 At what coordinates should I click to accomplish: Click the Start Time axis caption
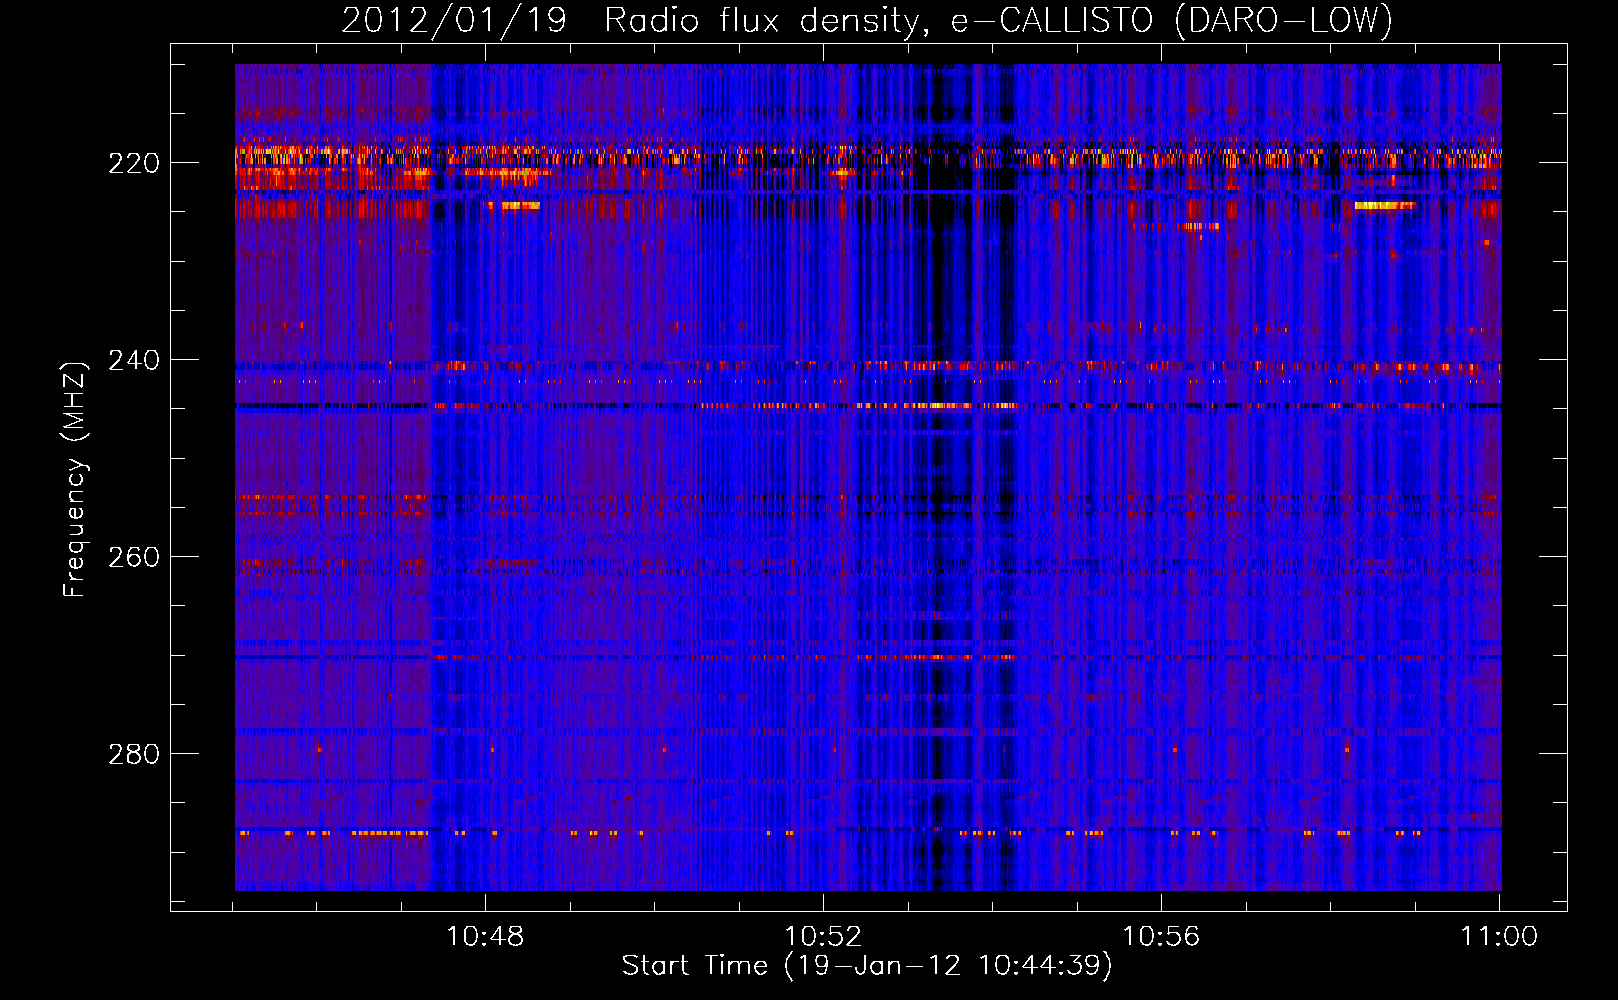click(x=867, y=966)
